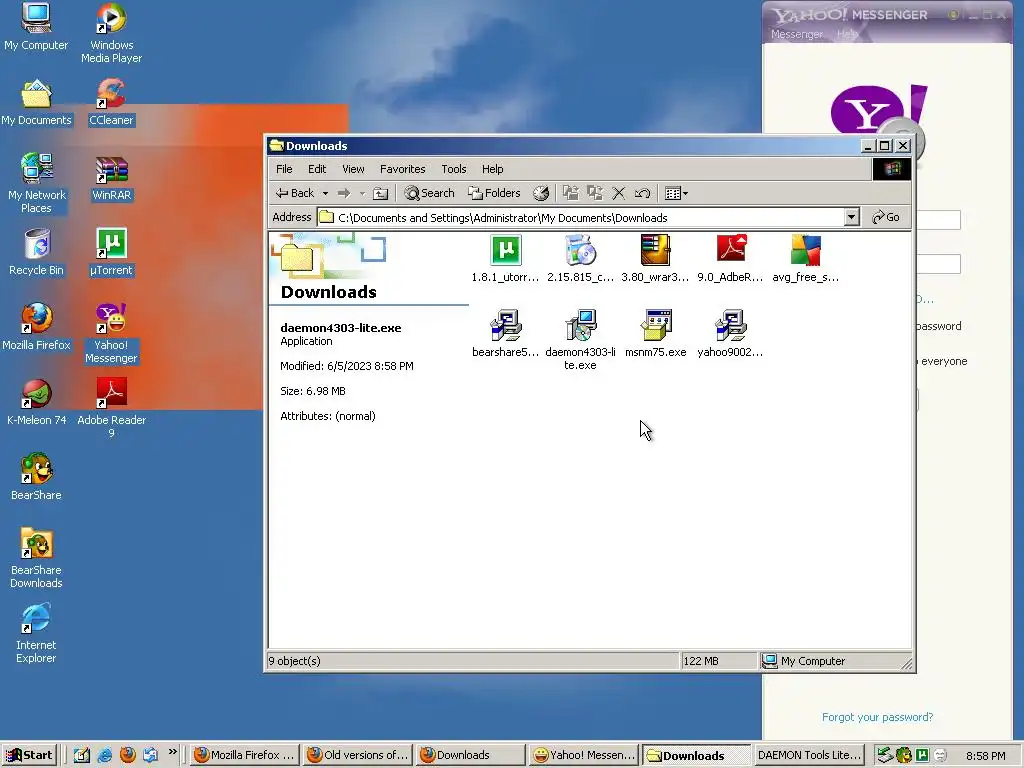Click the Move To toolbar icon
The image size is (1024, 768).
click(571, 193)
